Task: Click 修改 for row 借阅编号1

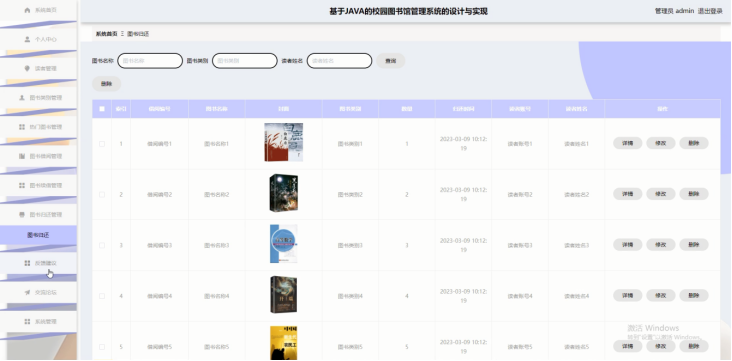Action: [x=661, y=143]
